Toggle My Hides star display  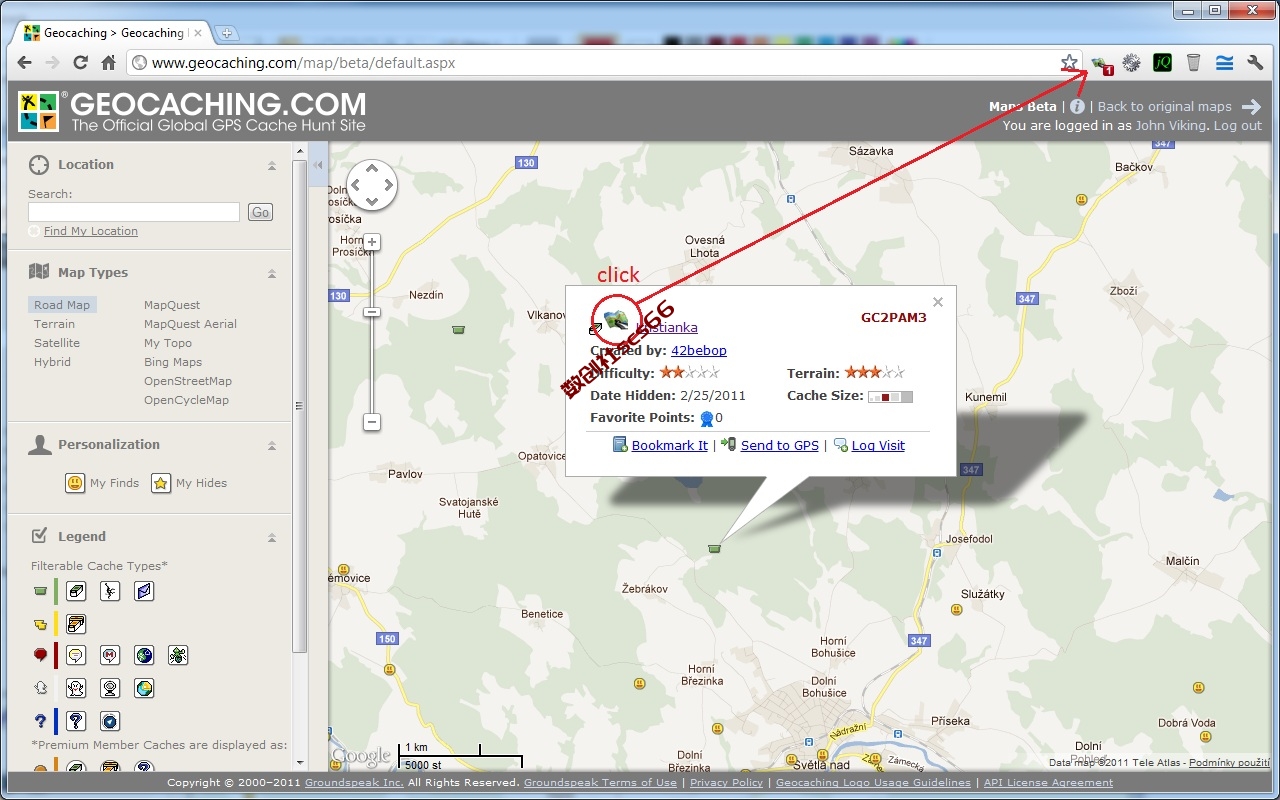tap(161, 483)
